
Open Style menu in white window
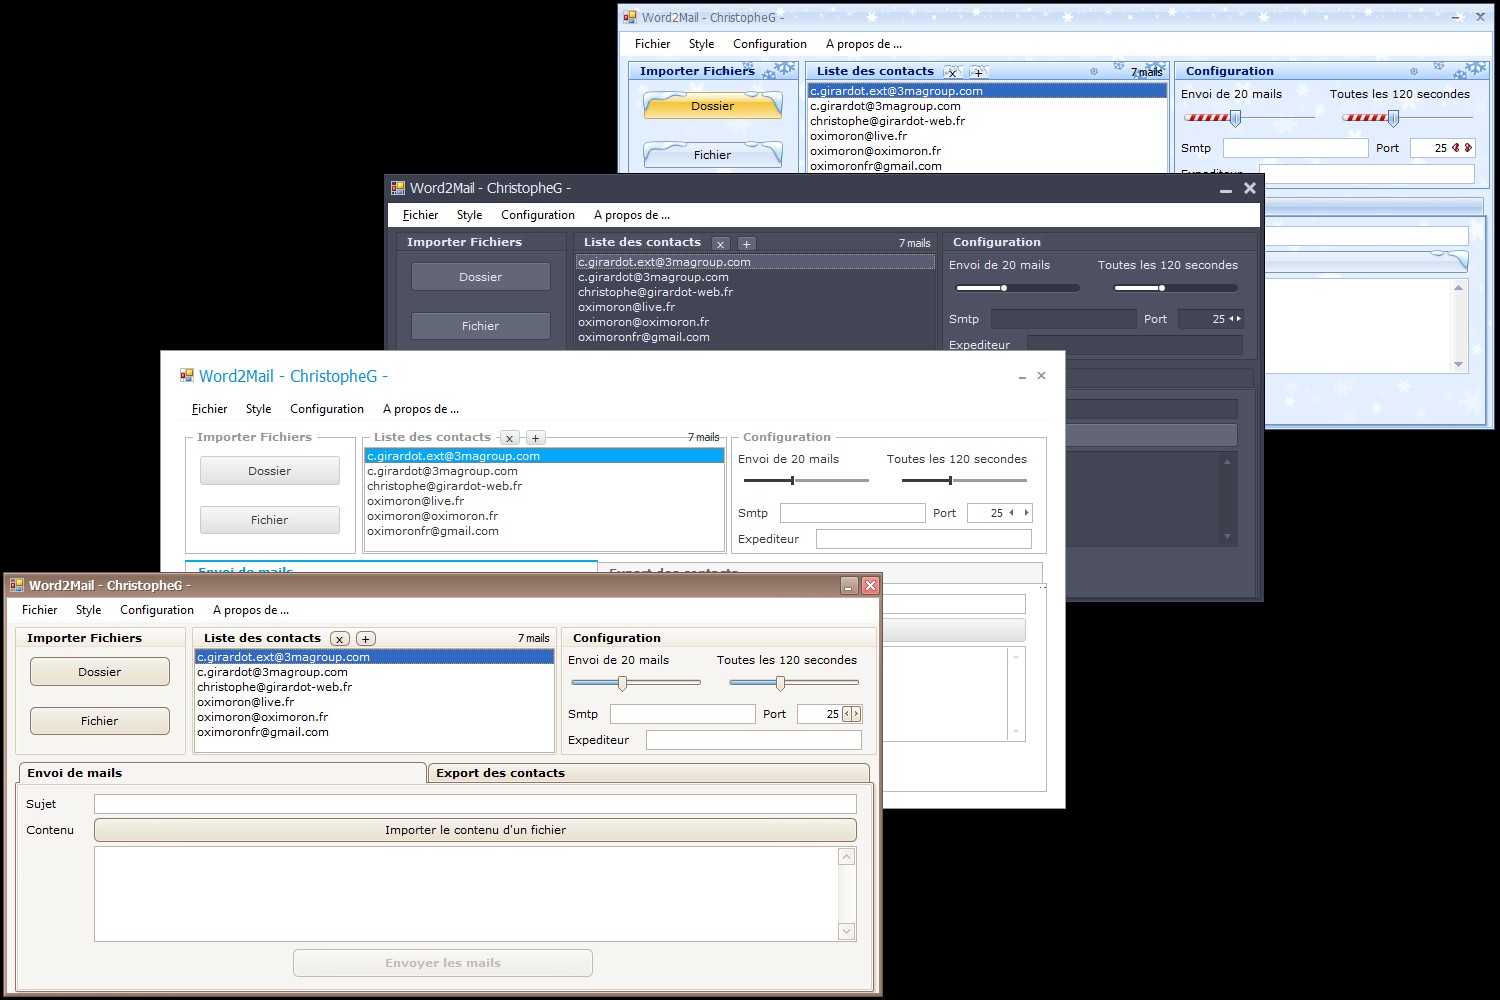[259, 409]
